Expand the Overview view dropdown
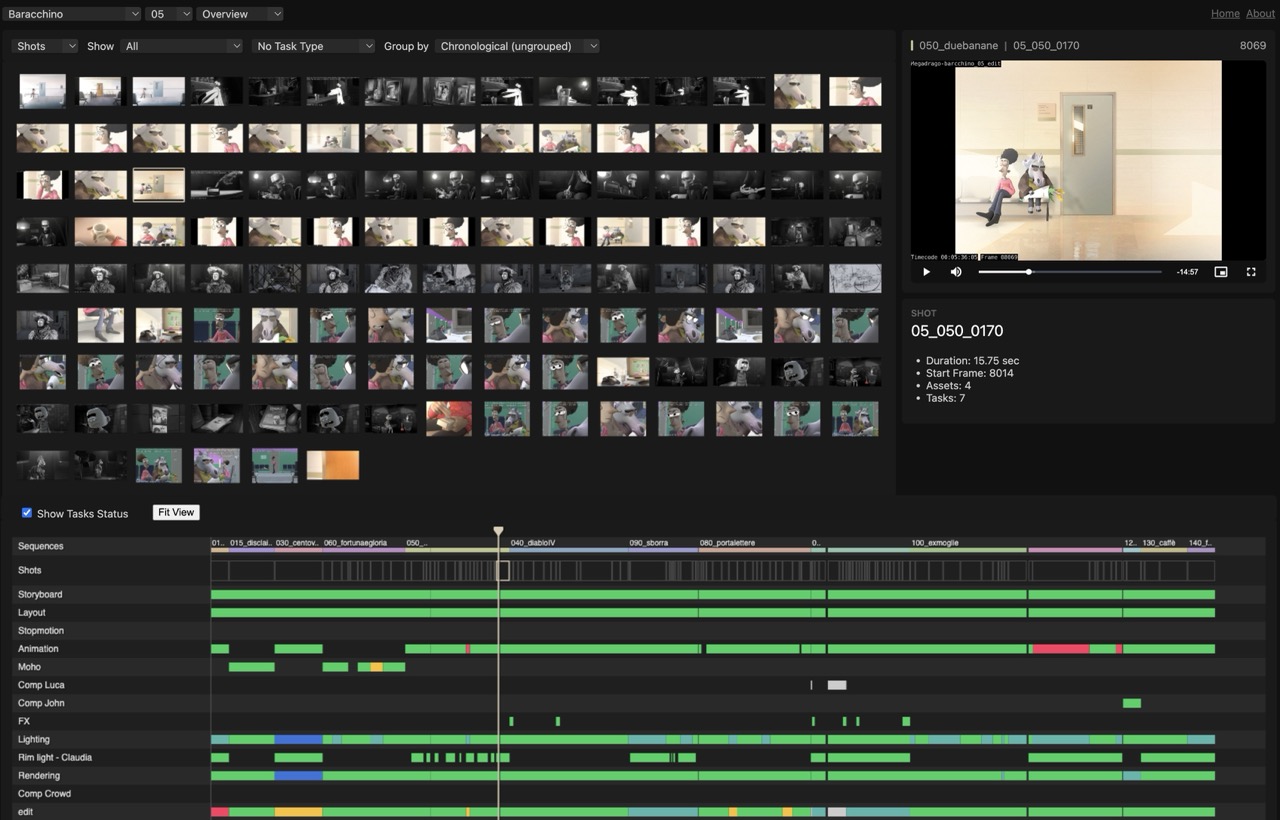1280x820 pixels. (240, 14)
